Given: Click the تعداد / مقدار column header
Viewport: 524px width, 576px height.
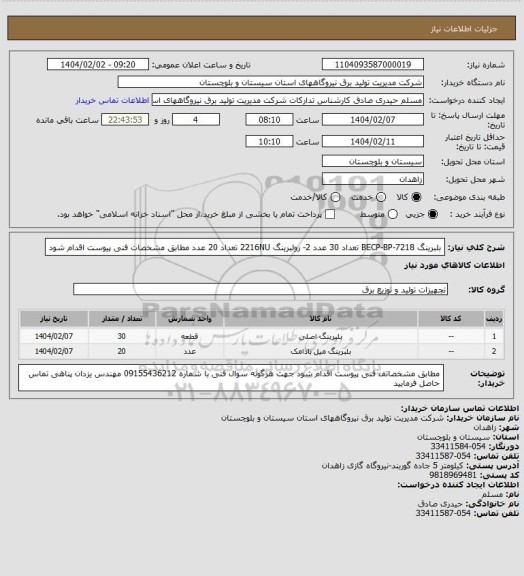Looking at the screenshot, I should (122, 319).
